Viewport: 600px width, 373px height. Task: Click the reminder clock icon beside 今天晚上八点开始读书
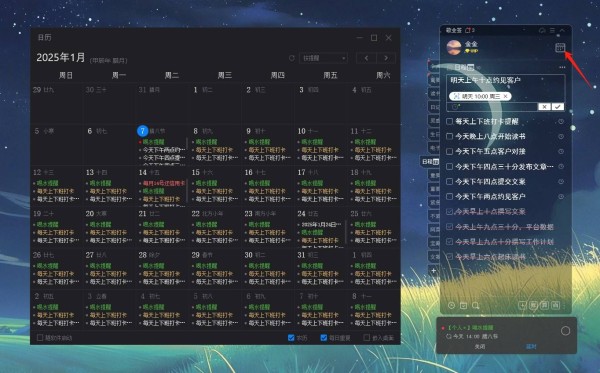pyautogui.click(x=561, y=137)
